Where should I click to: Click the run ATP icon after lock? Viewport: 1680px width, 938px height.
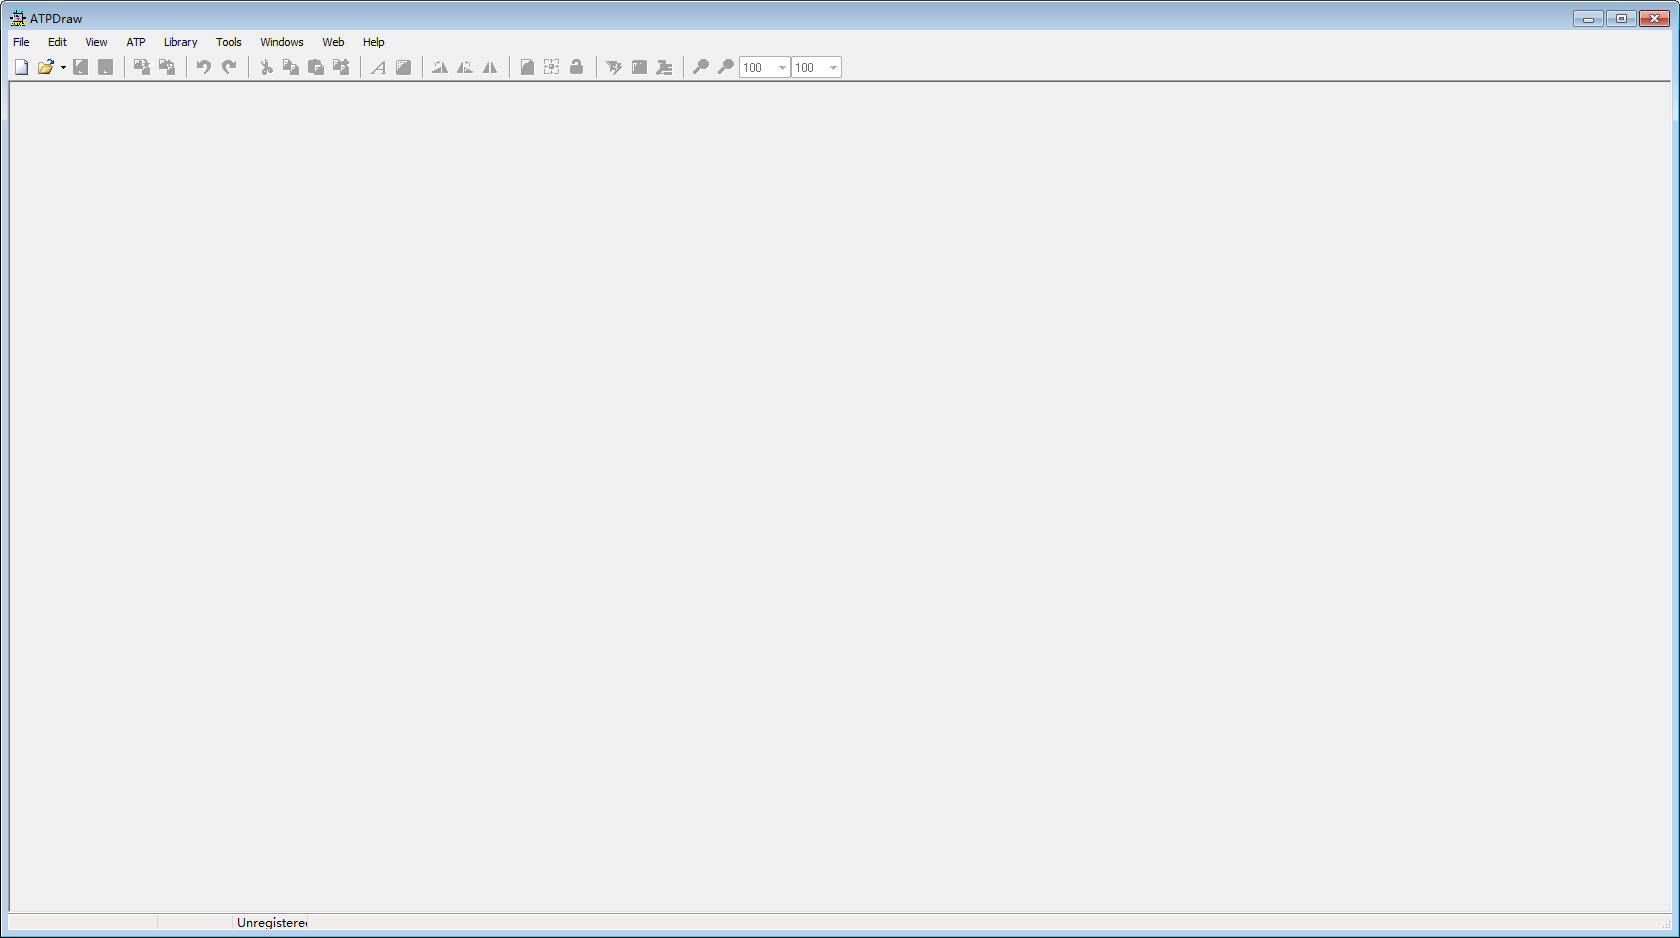point(614,67)
